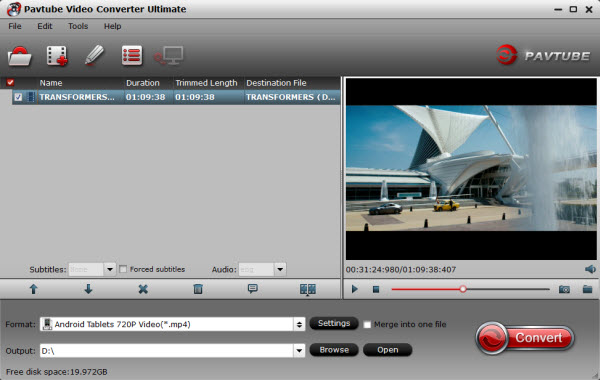Click the Load Disc toolbar icon
The image size is (600, 380).
[x=20, y=56]
